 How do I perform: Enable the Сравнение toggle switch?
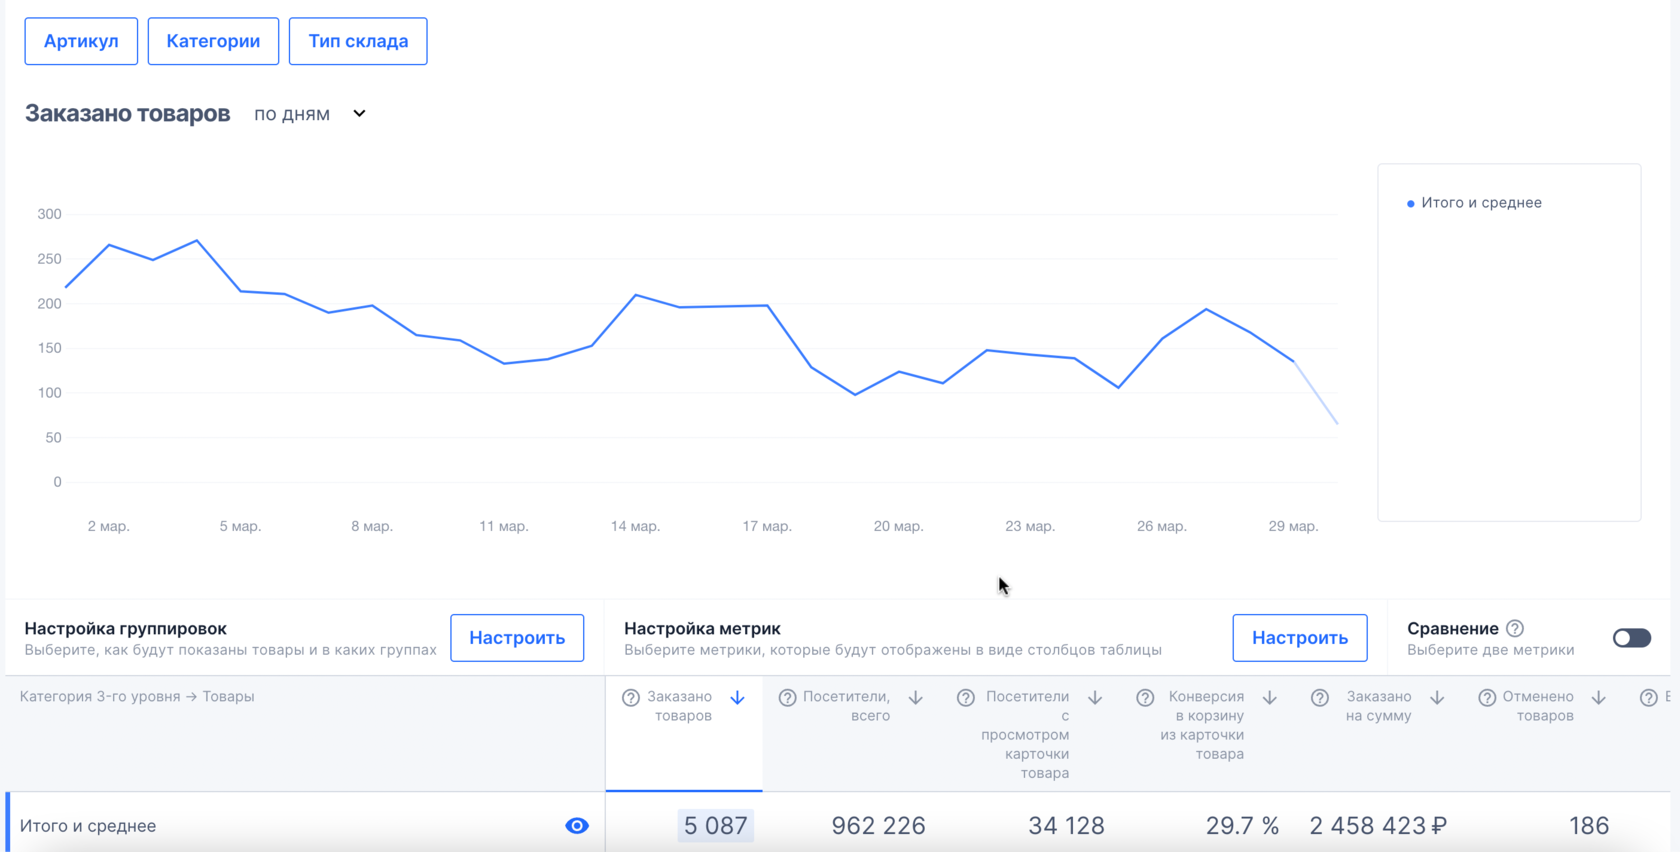(1631, 638)
